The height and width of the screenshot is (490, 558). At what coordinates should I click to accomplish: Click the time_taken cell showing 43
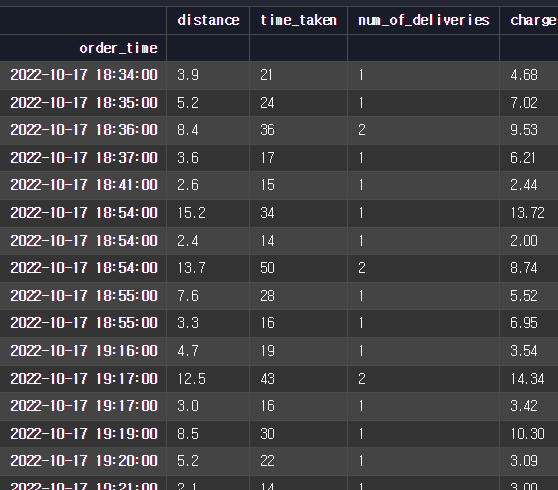click(x=299, y=379)
